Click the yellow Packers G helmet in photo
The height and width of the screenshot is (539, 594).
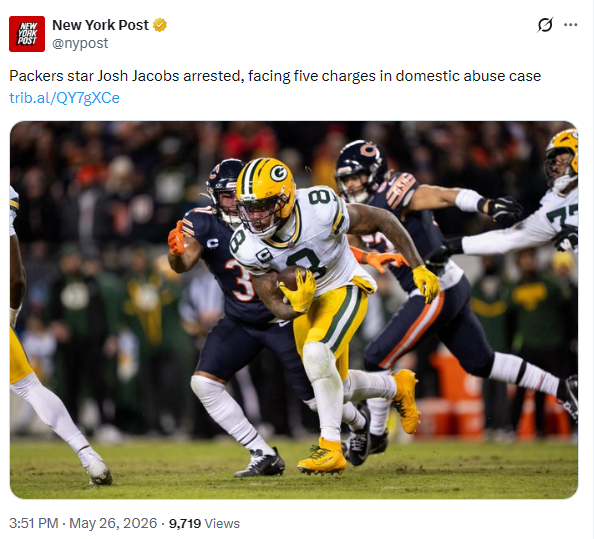(x=266, y=192)
